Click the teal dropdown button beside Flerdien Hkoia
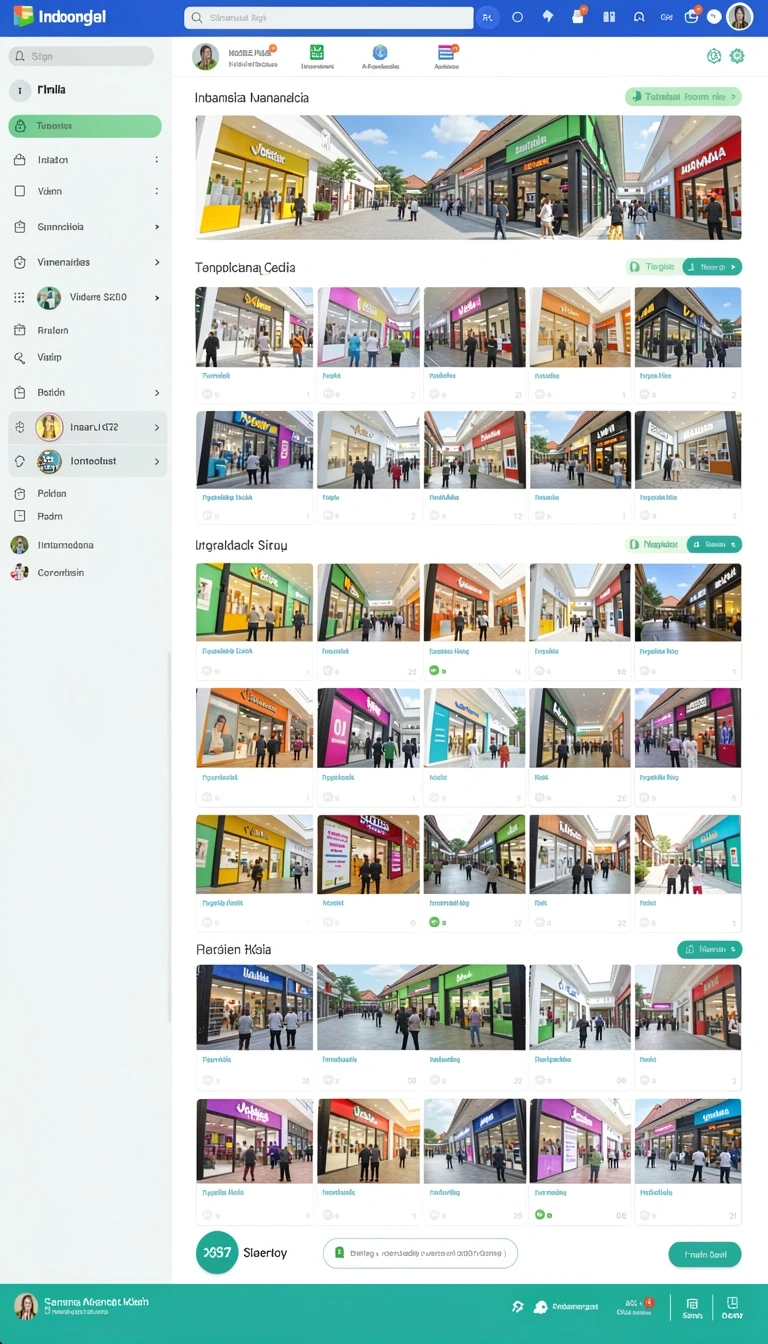Image resolution: width=768 pixels, height=1344 pixels. 709,949
